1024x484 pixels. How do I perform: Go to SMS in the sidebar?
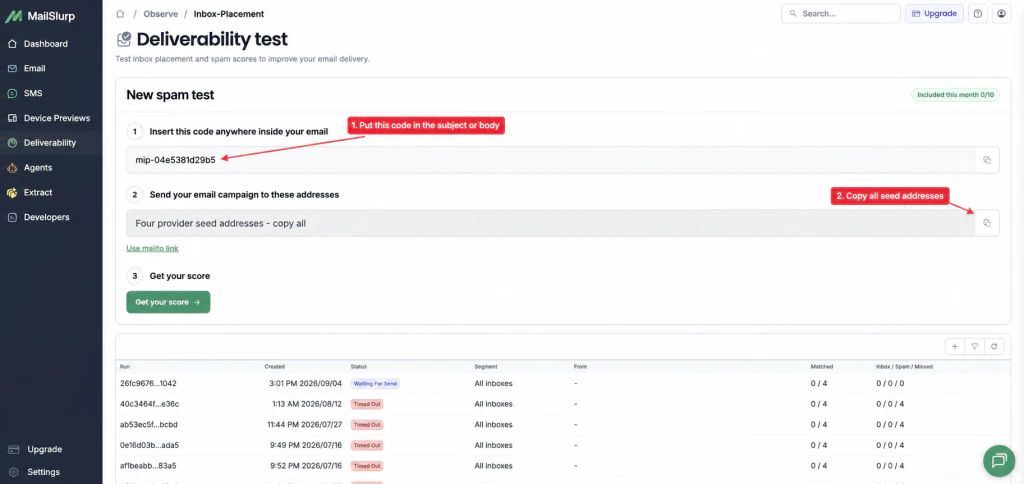(x=33, y=93)
